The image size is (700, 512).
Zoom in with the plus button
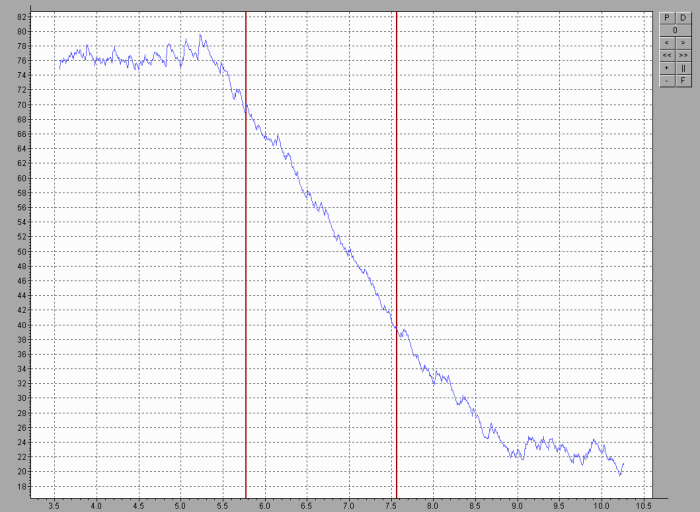coord(667,68)
